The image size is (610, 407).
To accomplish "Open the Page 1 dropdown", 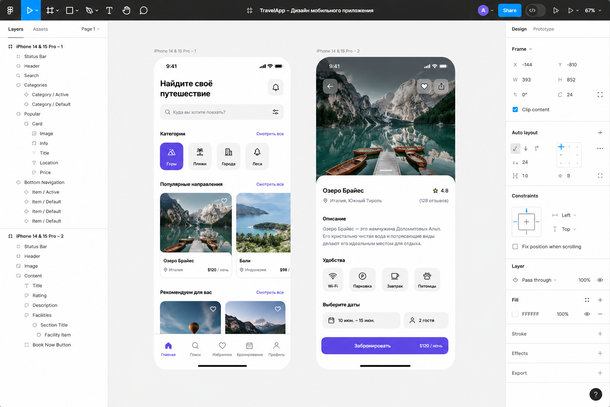I will pyautogui.click(x=90, y=29).
